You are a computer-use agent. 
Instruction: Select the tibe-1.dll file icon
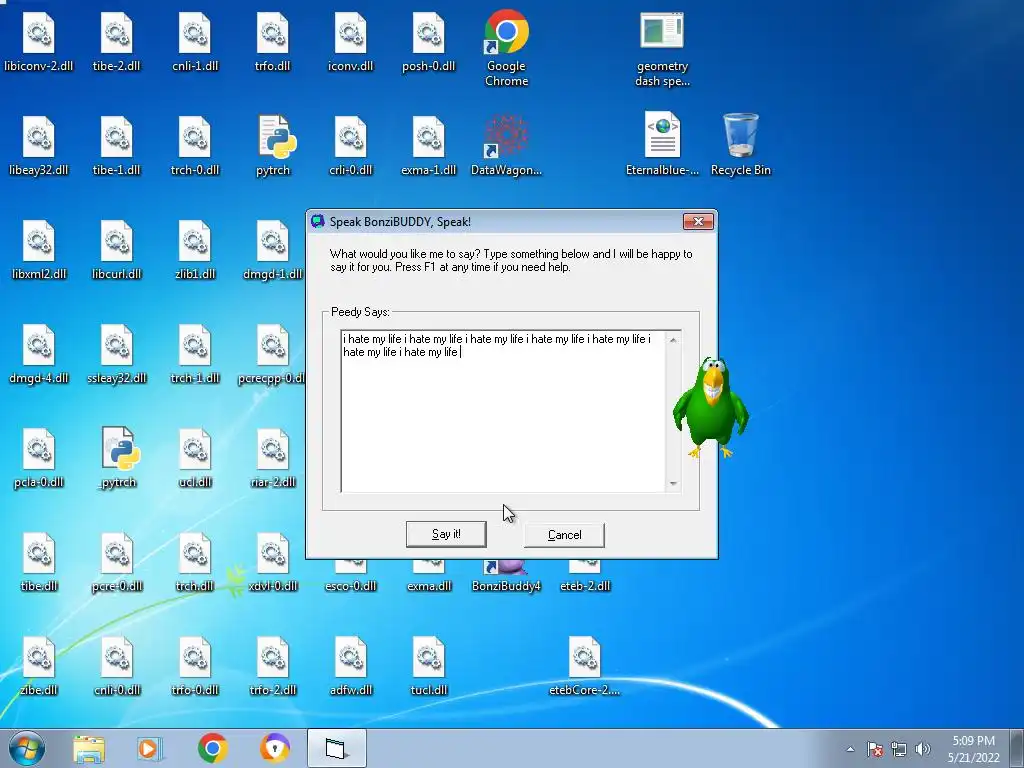pos(116,144)
